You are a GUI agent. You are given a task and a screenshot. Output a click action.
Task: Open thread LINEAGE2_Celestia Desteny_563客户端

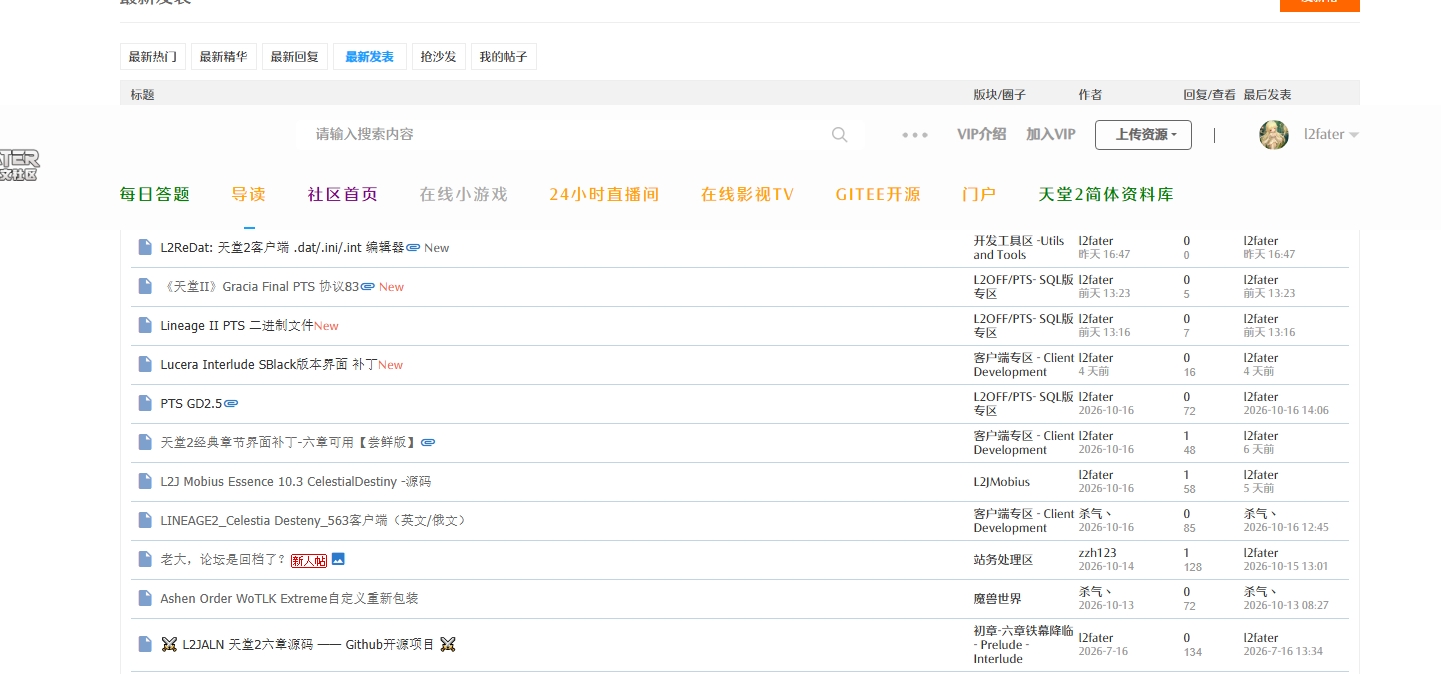click(313, 520)
